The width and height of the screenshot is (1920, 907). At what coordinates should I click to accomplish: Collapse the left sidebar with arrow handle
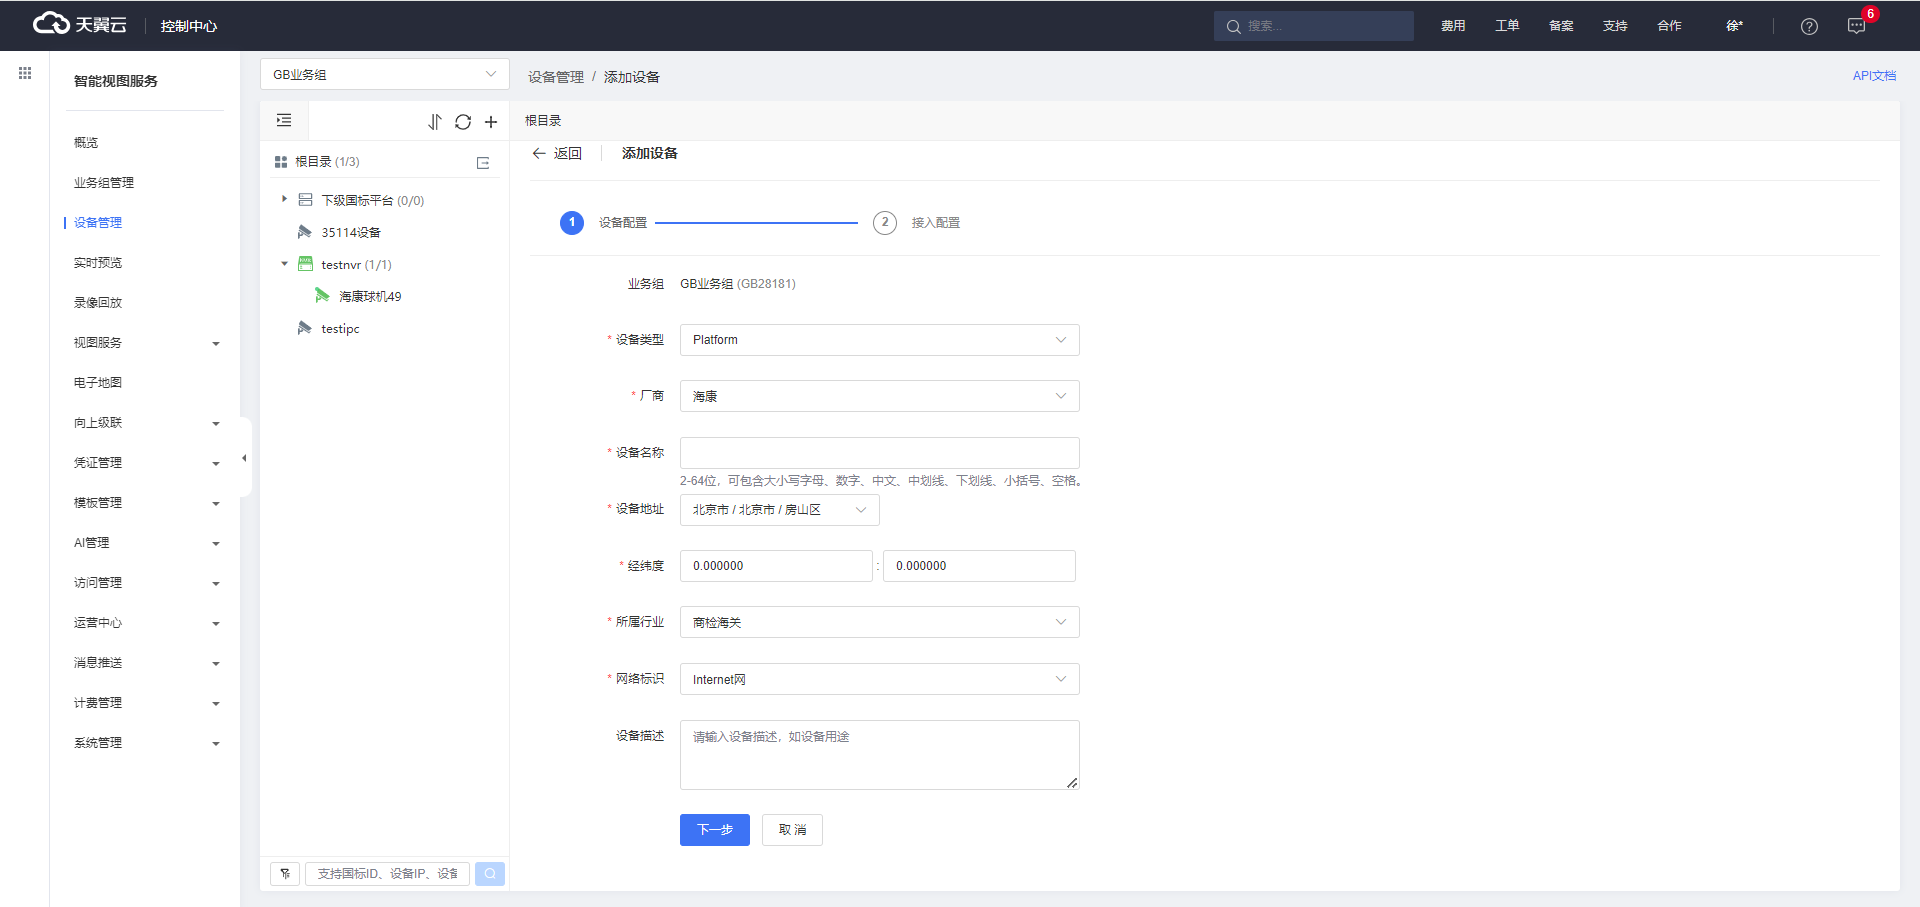point(244,458)
